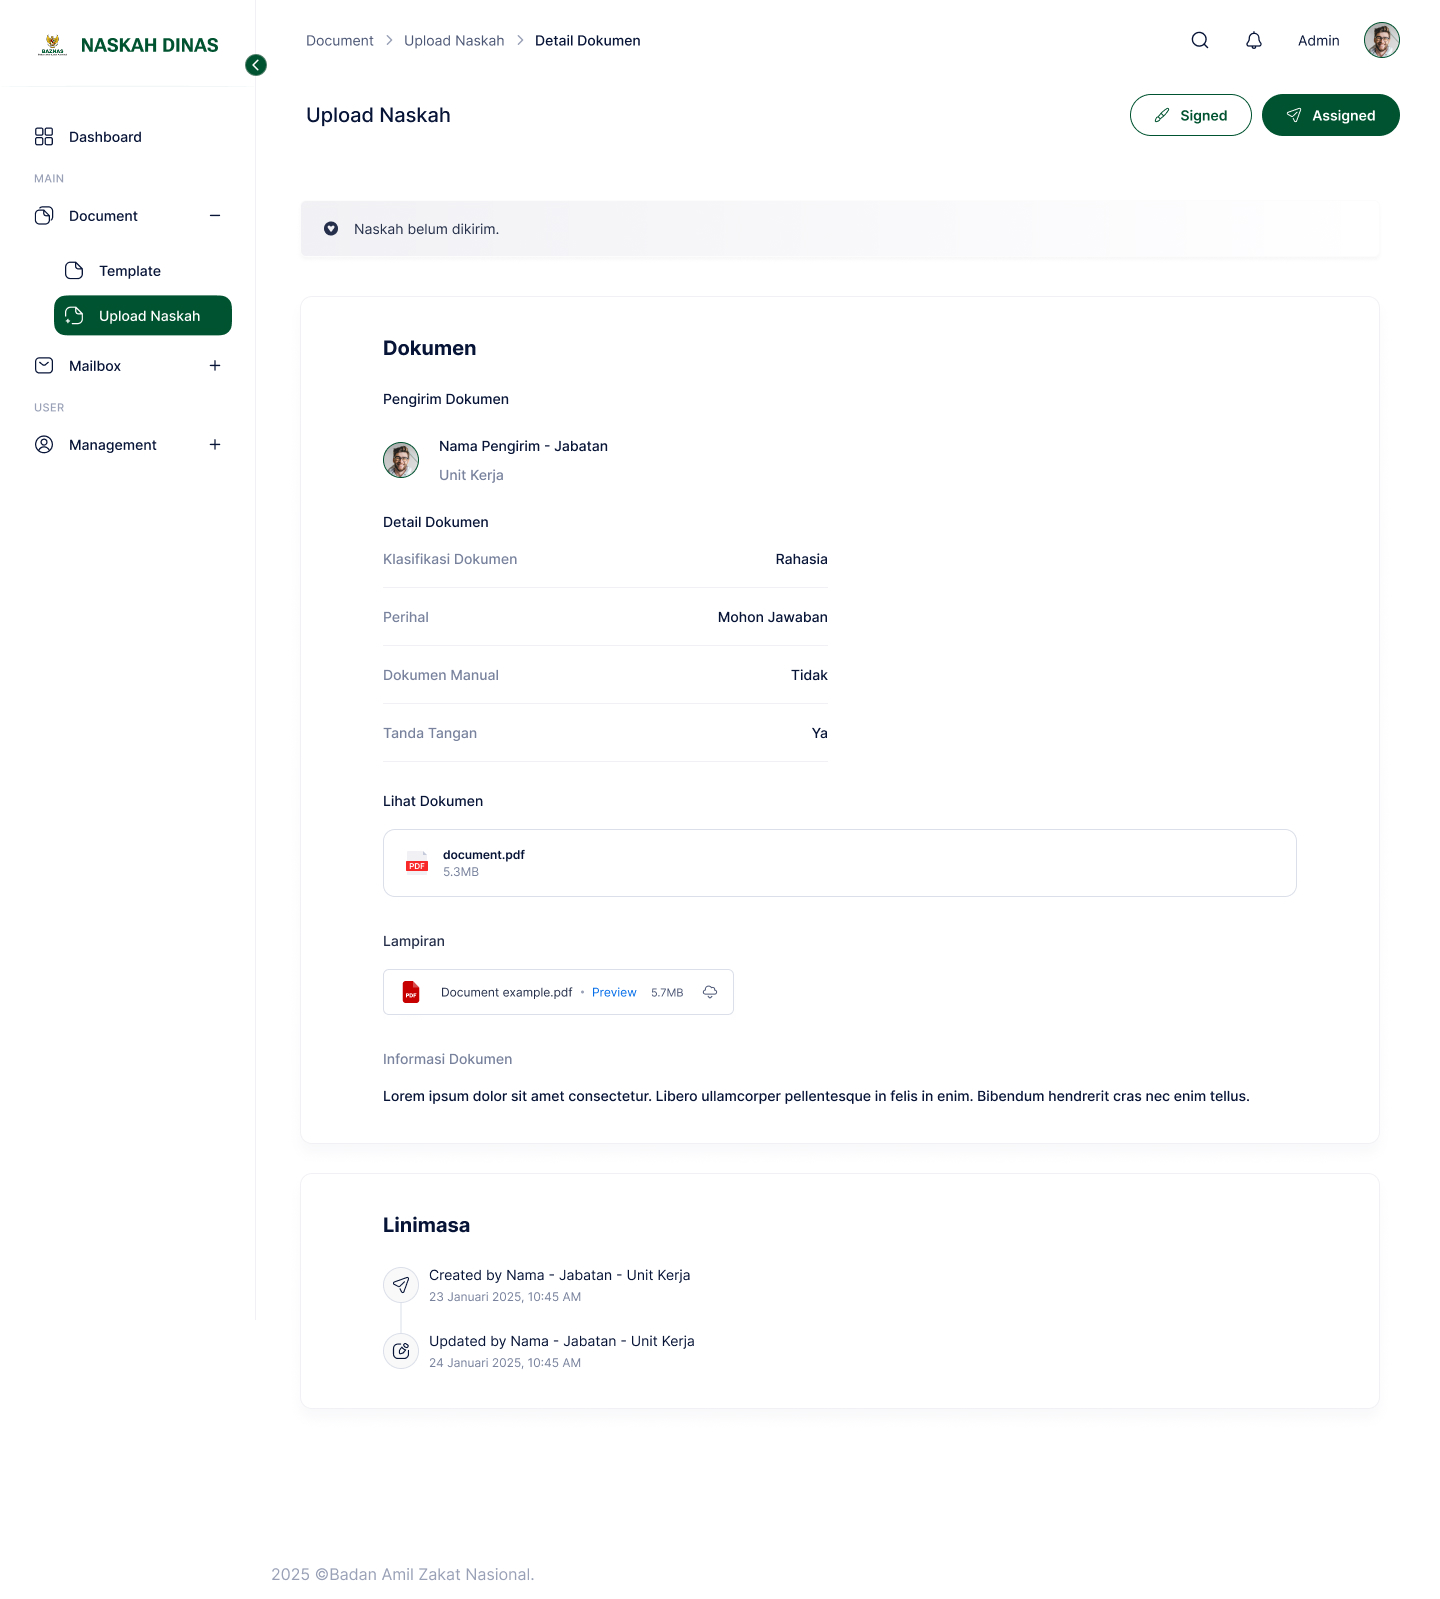Collapse the Document menu section
This screenshot has width=1440, height=1599.
tap(215, 216)
